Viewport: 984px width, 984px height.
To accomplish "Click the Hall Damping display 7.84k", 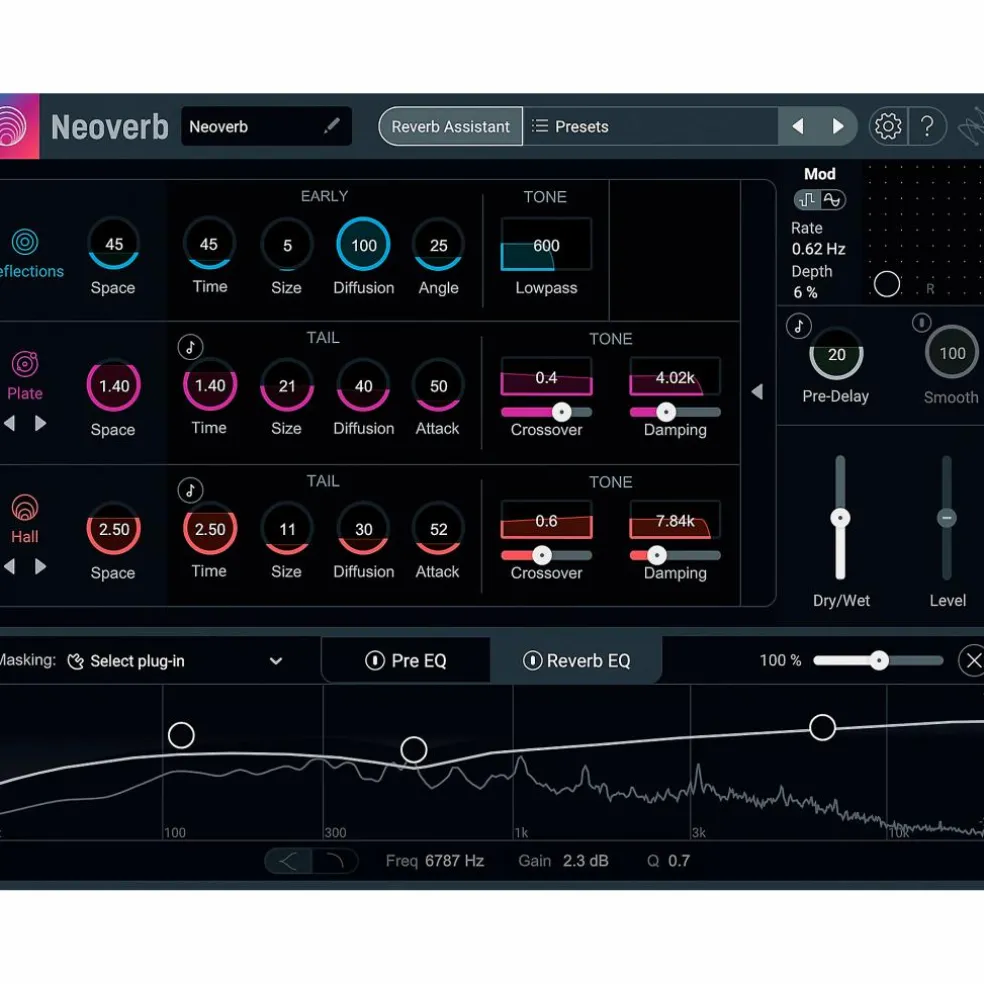I will pyautogui.click(x=675, y=520).
